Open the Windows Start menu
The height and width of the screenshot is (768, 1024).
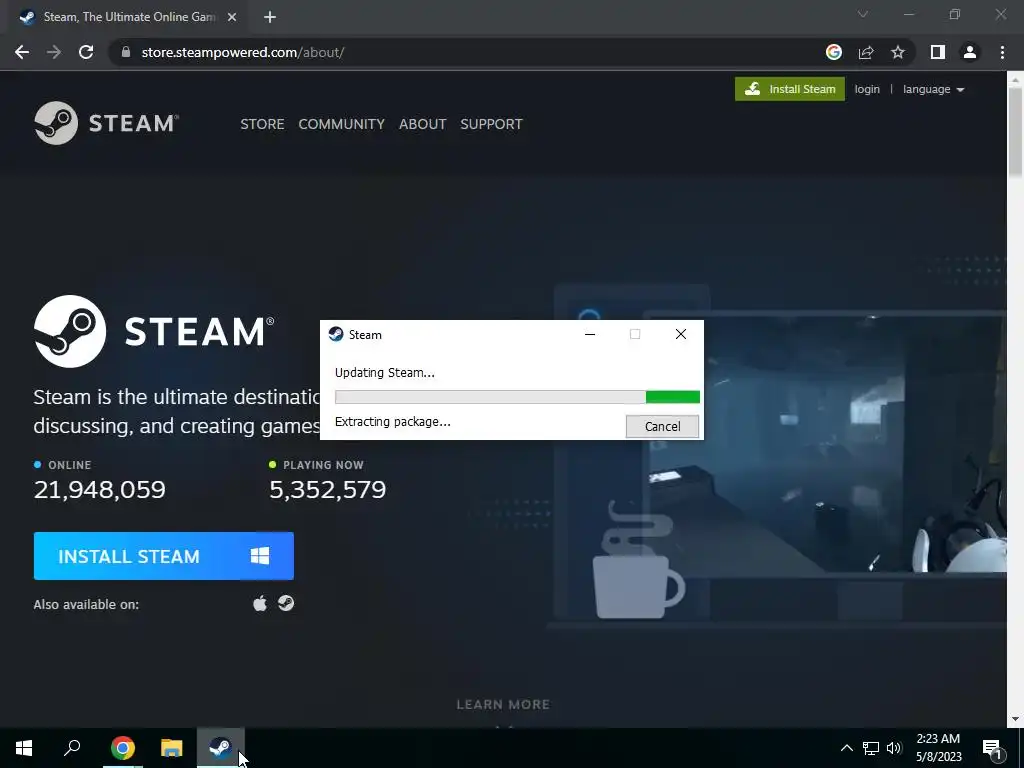click(24, 748)
